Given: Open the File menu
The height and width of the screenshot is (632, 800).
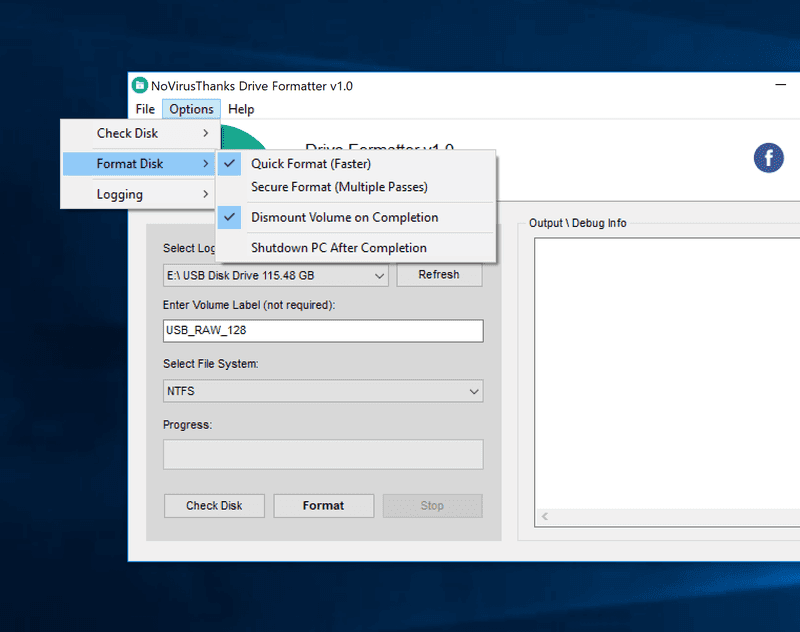Looking at the screenshot, I should 145,109.
